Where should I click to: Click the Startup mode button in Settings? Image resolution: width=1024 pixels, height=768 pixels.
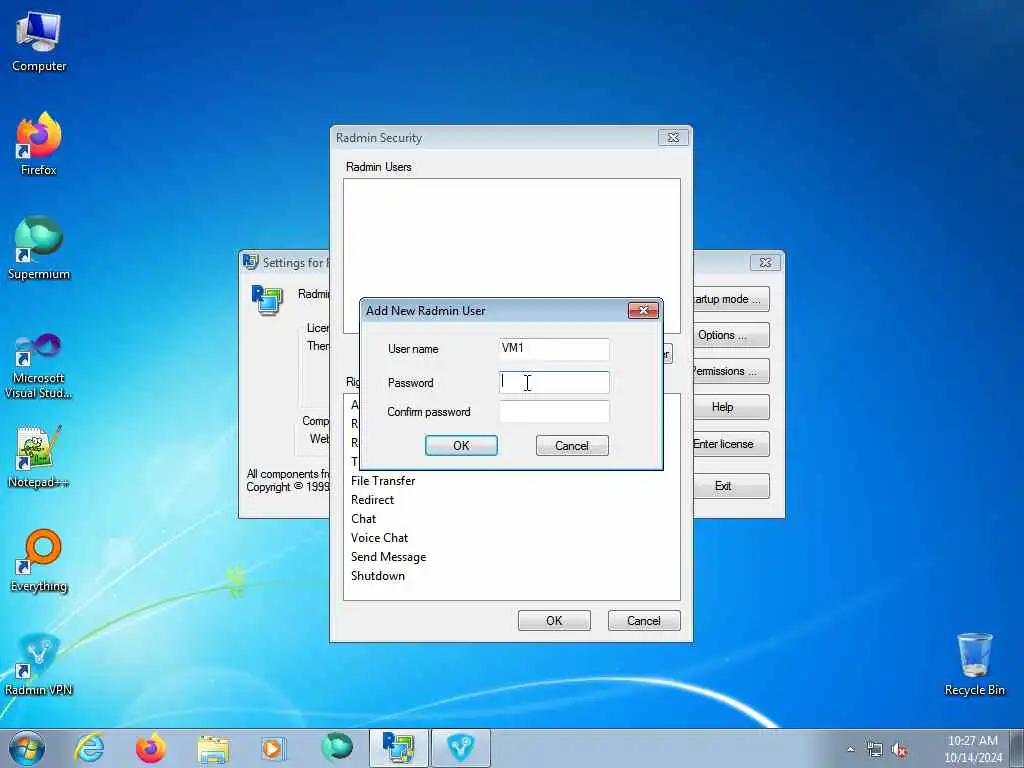click(731, 299)
